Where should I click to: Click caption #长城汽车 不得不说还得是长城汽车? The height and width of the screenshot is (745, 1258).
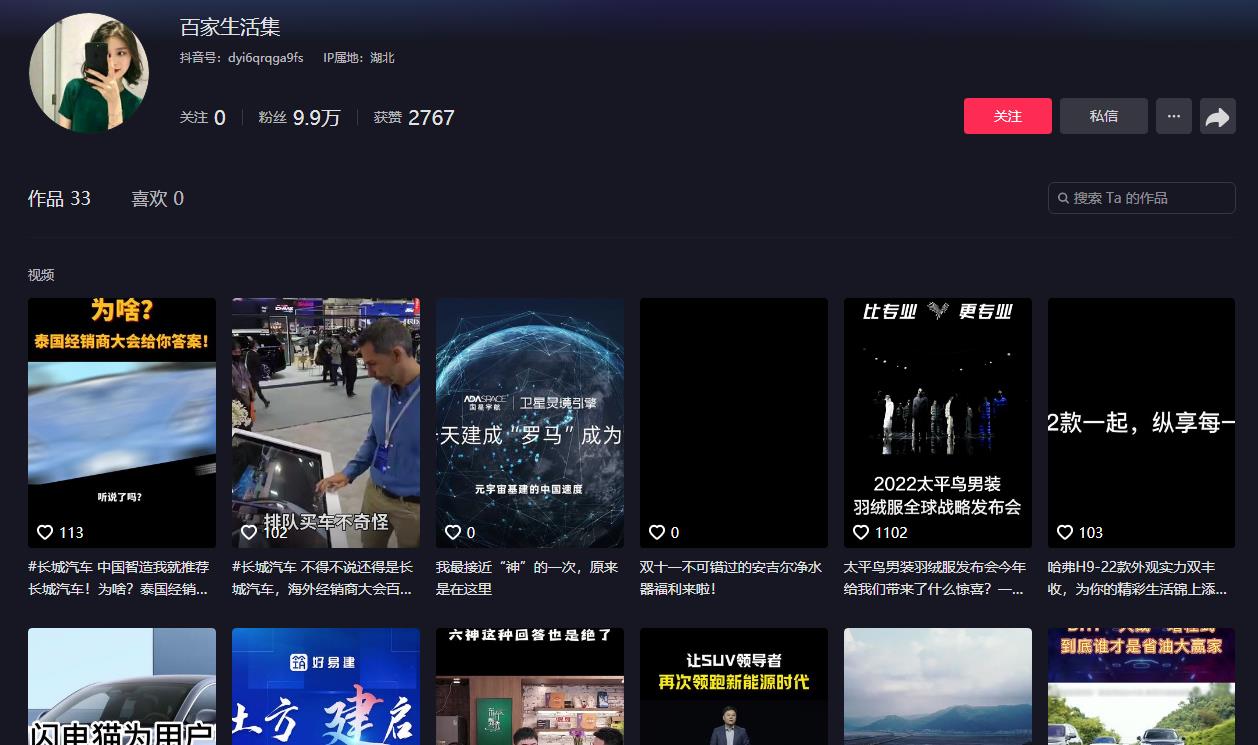[322, 578]
